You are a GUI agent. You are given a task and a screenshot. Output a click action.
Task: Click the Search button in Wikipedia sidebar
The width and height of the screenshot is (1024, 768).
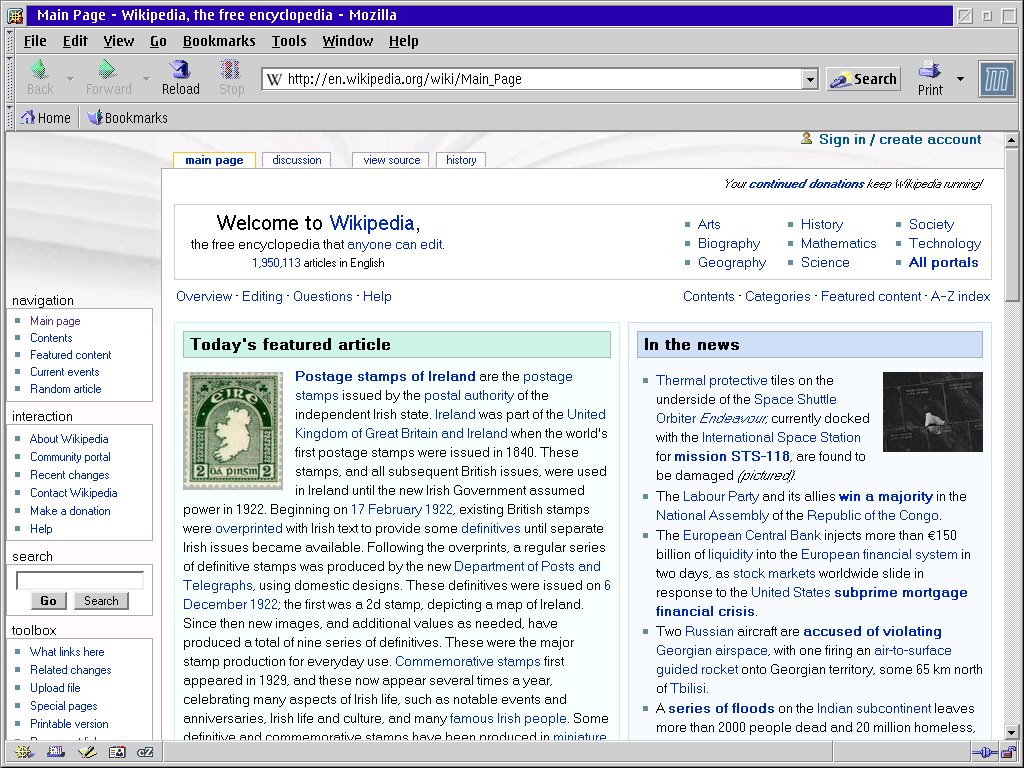click(x=101, y=601)
